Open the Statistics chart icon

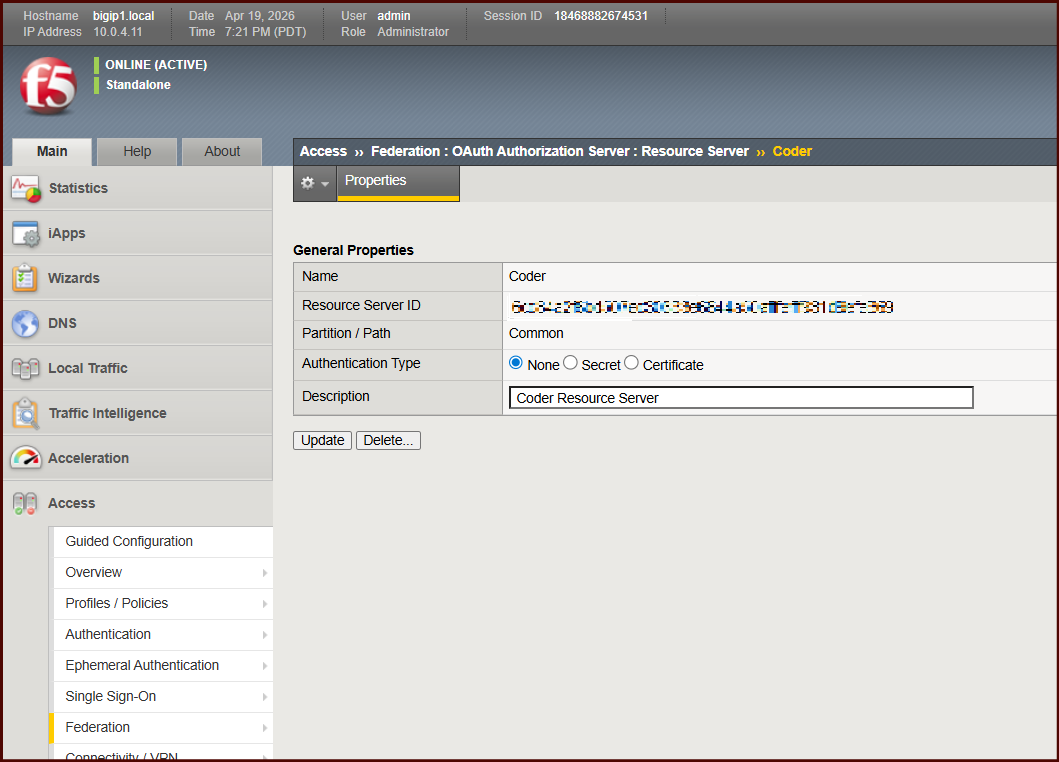pos(25,188)
